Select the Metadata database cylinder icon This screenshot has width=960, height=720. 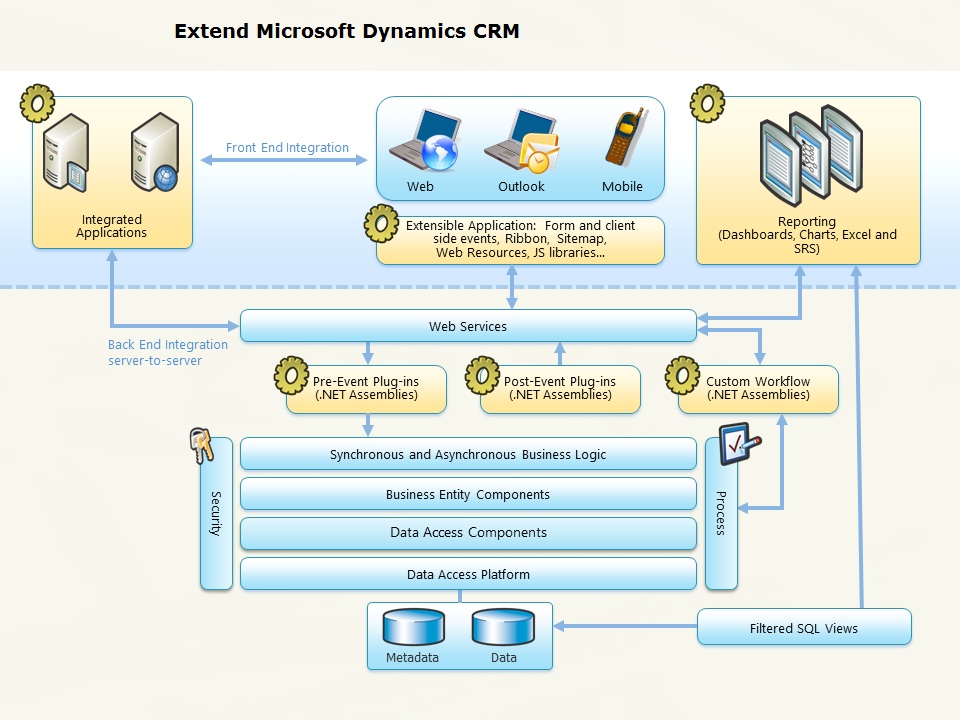pyautogui.click(x=412, y=627)
